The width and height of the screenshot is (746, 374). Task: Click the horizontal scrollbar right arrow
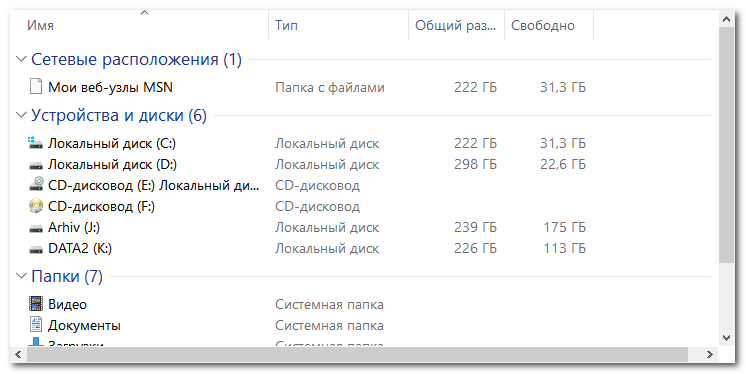point(709,354)
